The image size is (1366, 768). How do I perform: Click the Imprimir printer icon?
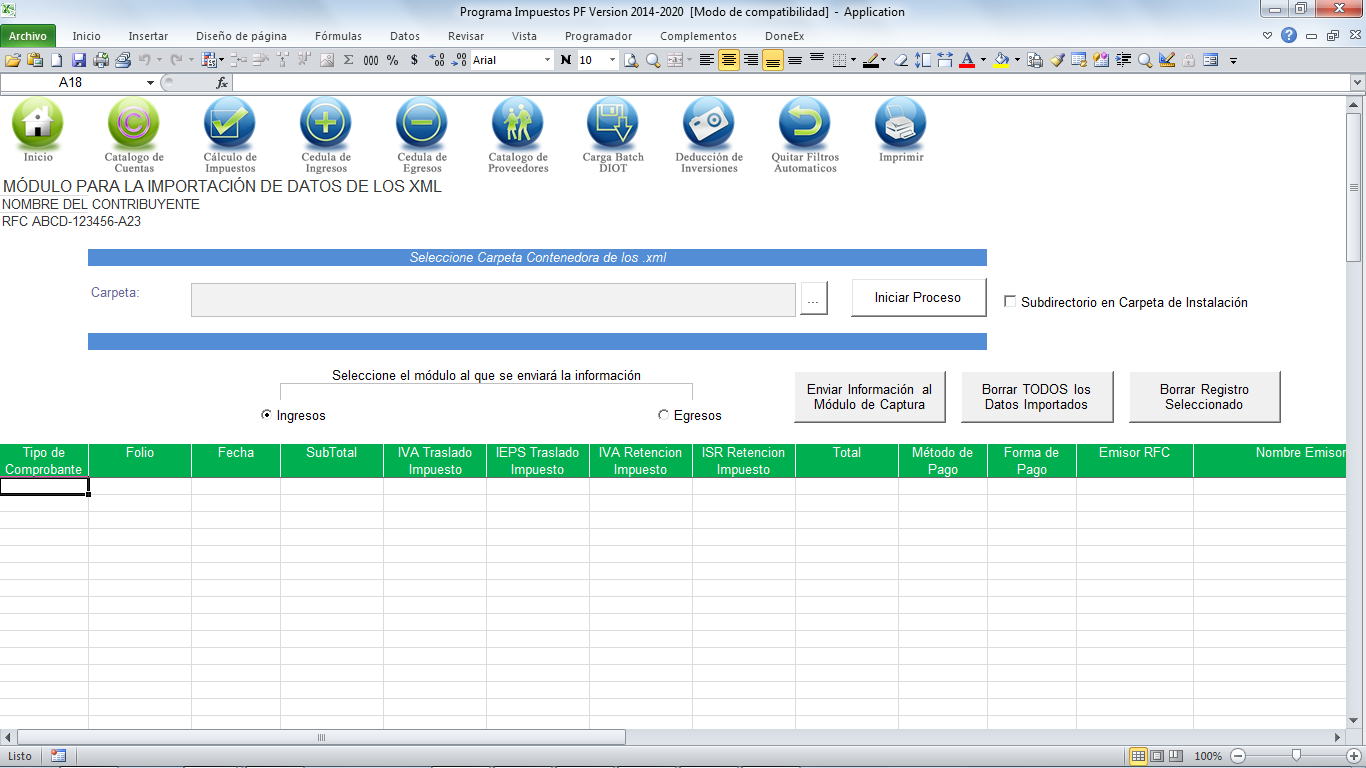(x=901, y=124)
